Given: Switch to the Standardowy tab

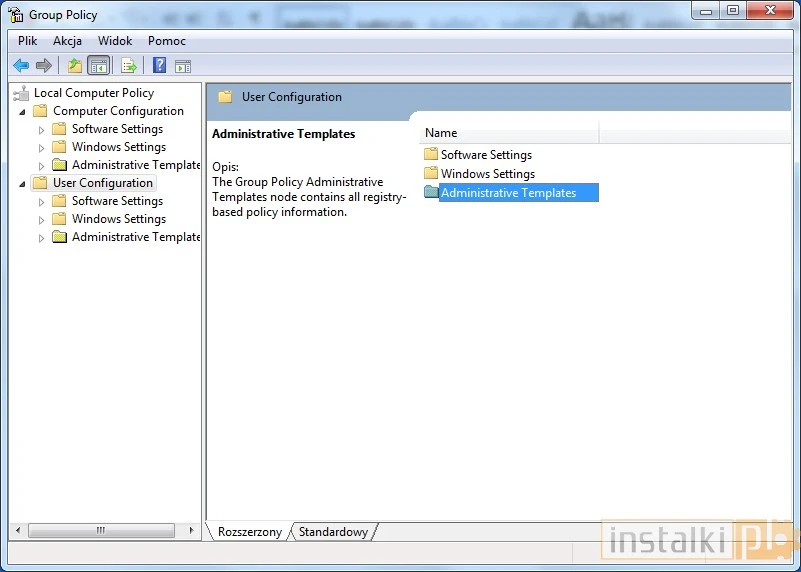Looking at the screenshot, I should pos(333,532).
